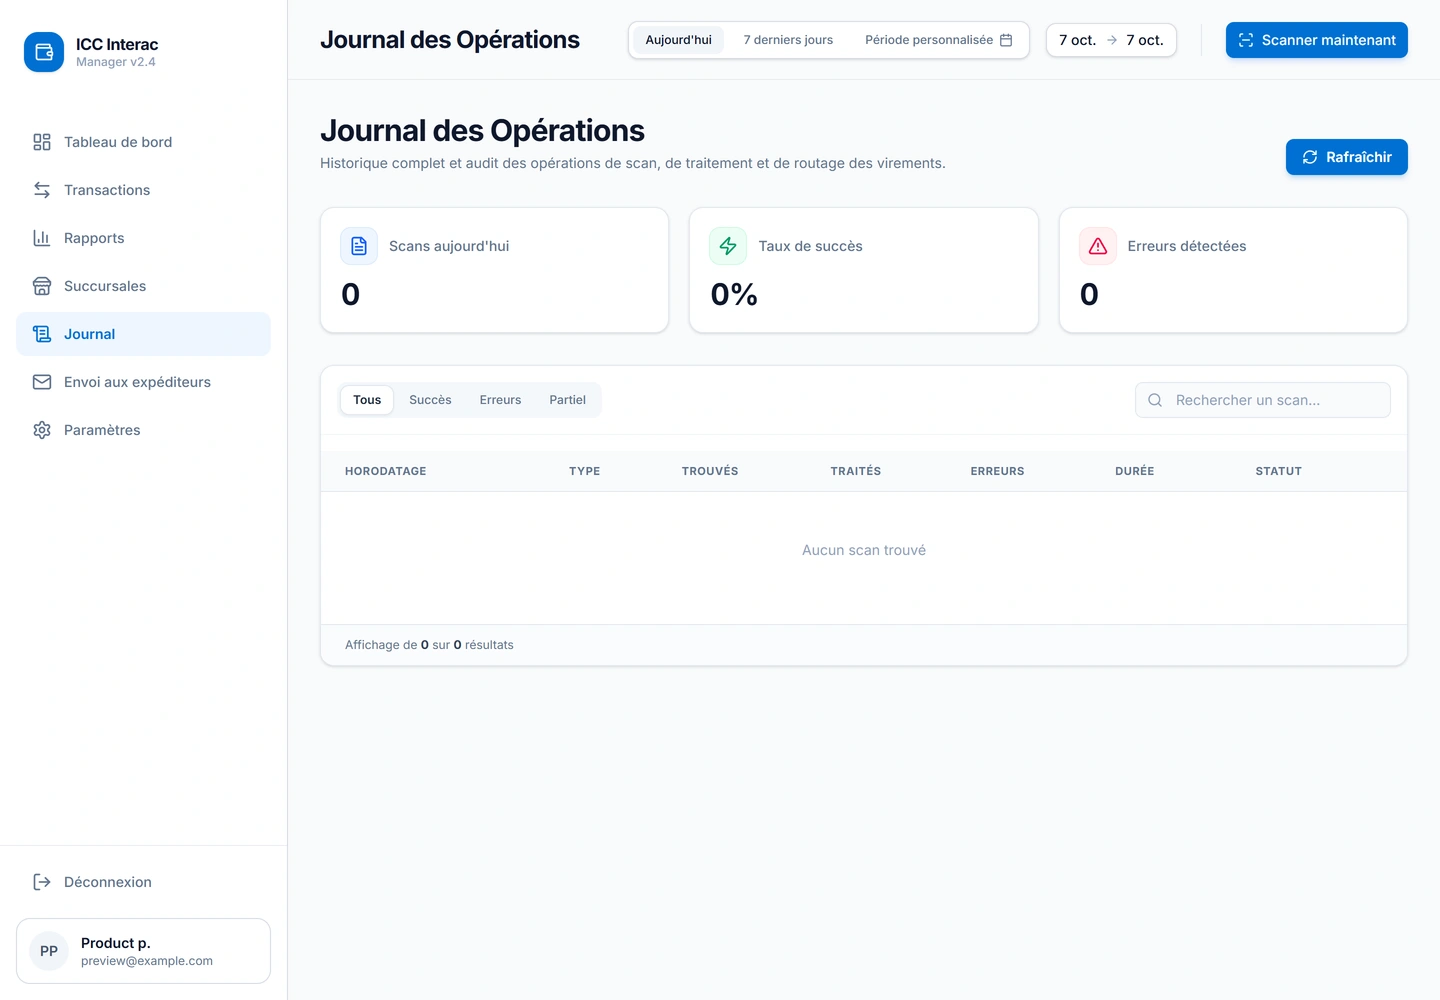Open the 7 oct. date range selector
Viewport: 1440px width, 1000px height.
click(1111, 40)
